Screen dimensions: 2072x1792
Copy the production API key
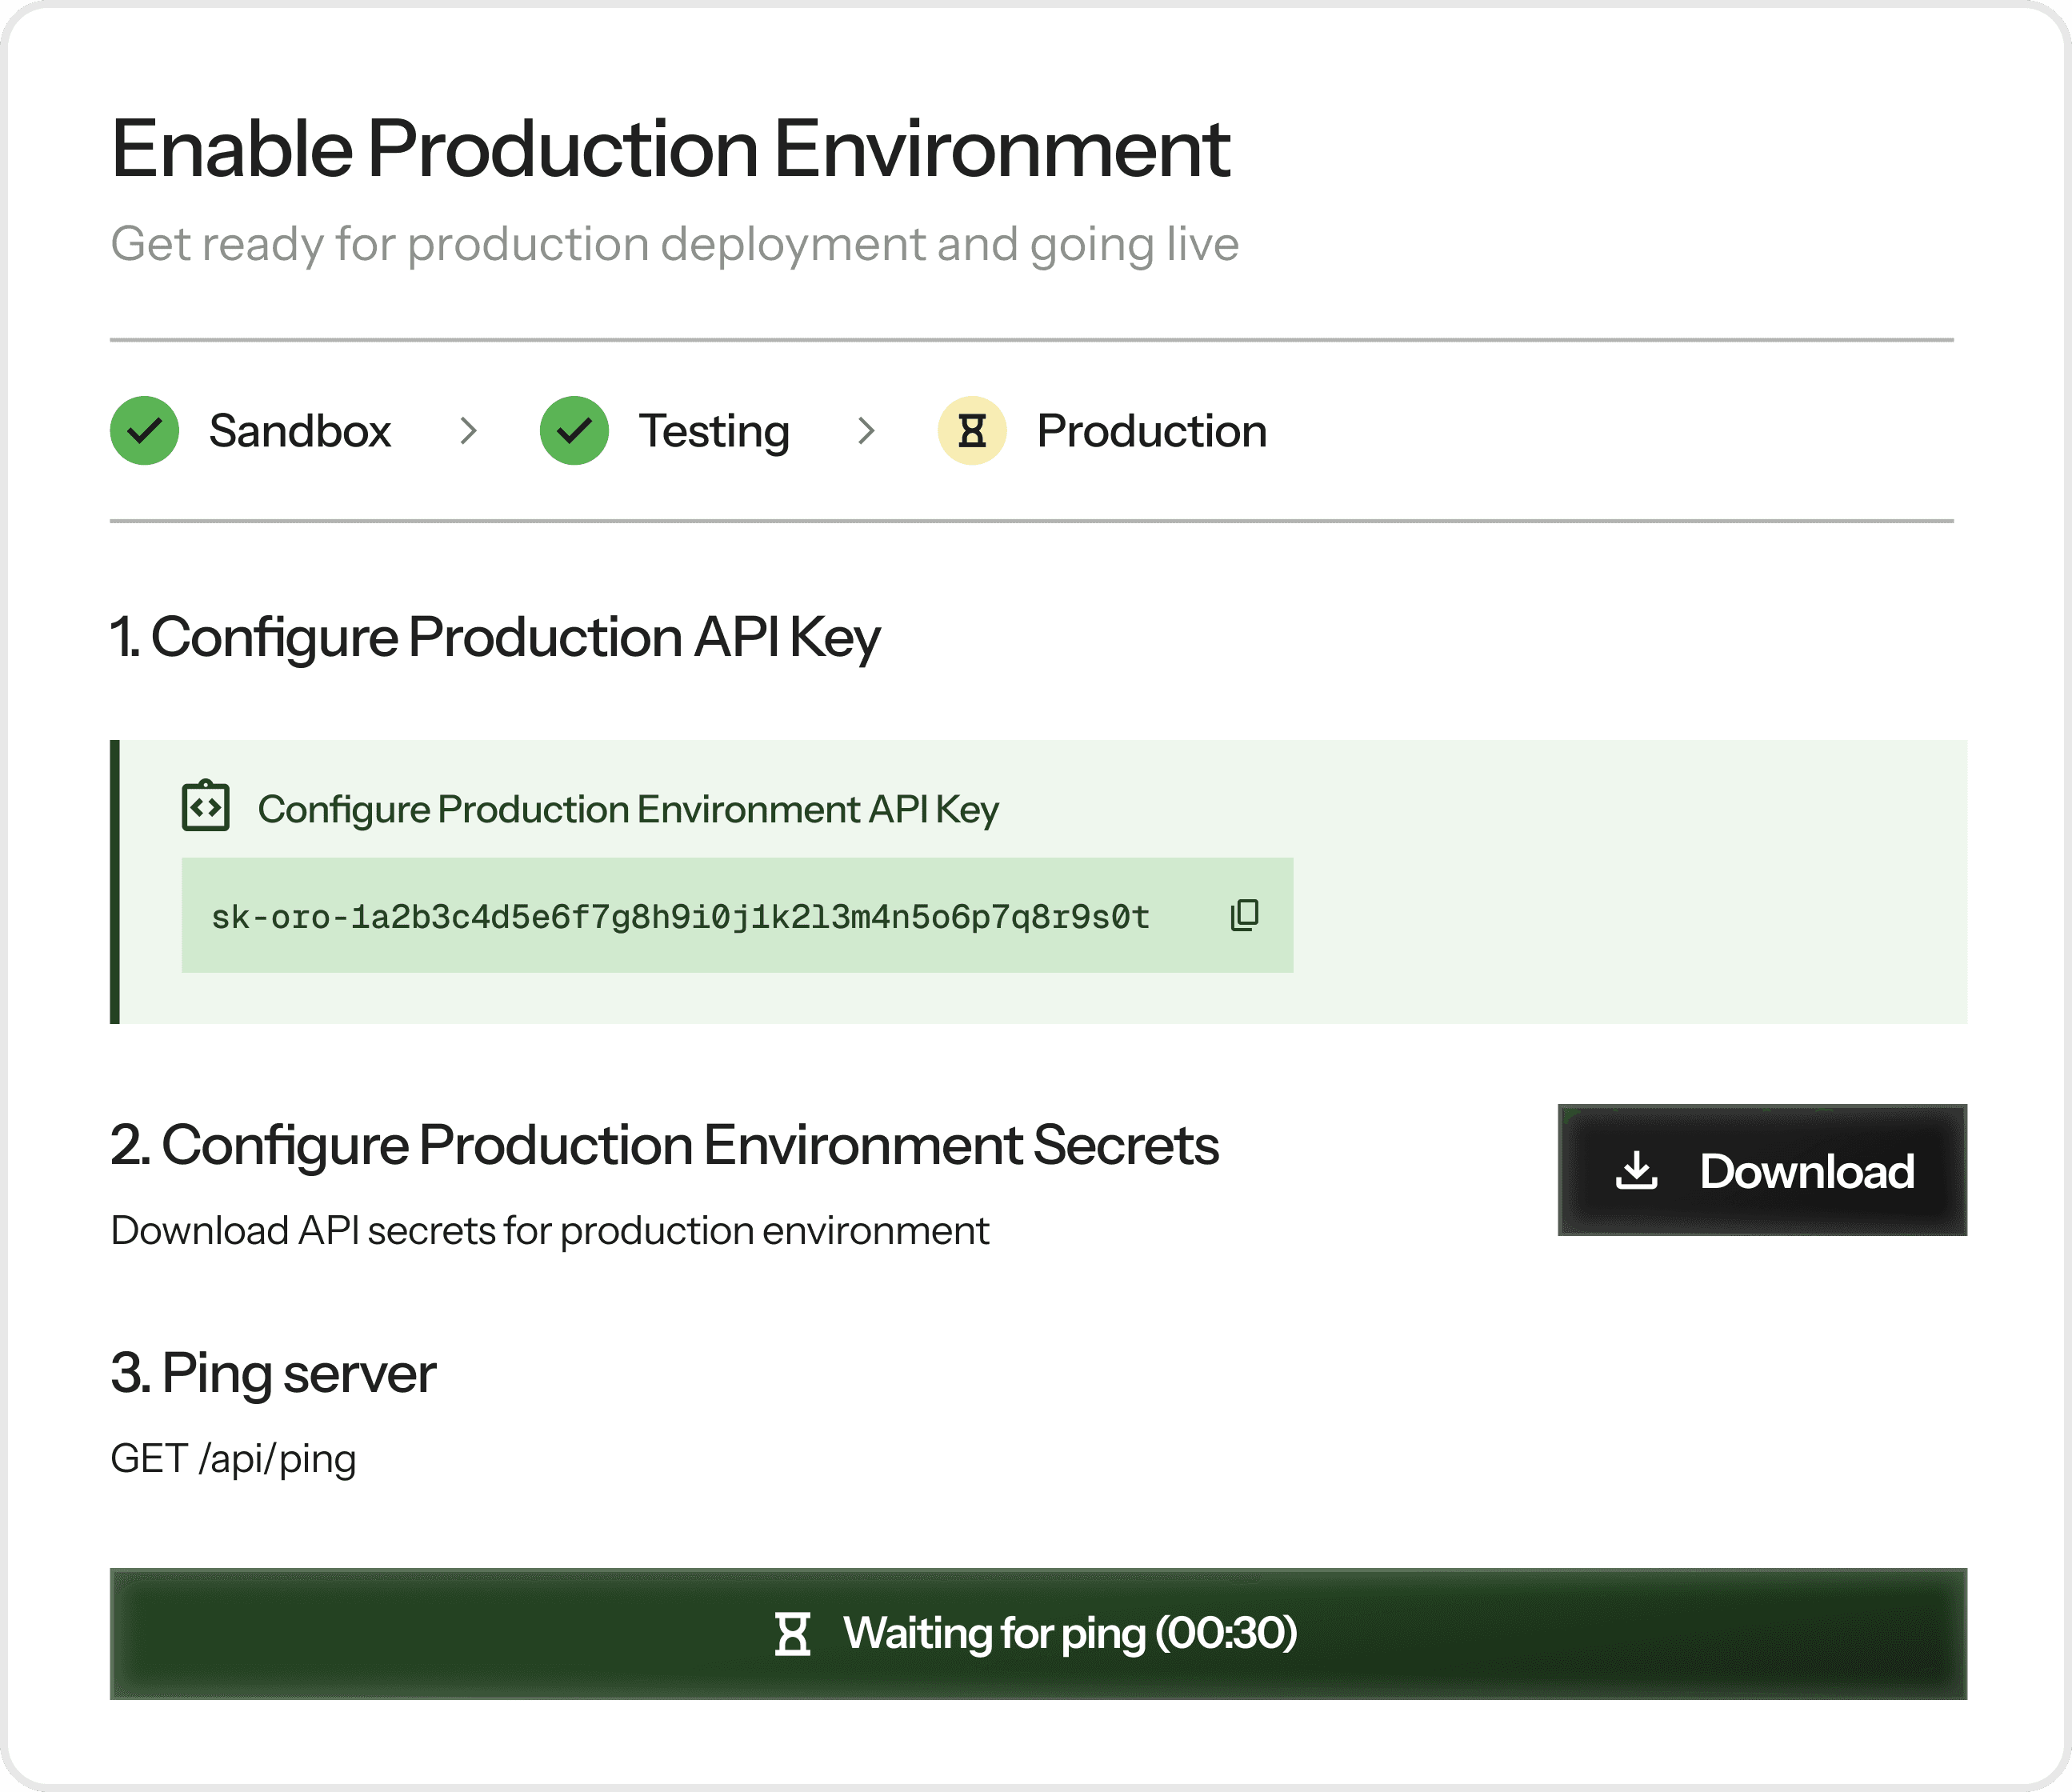(1244, 915)
